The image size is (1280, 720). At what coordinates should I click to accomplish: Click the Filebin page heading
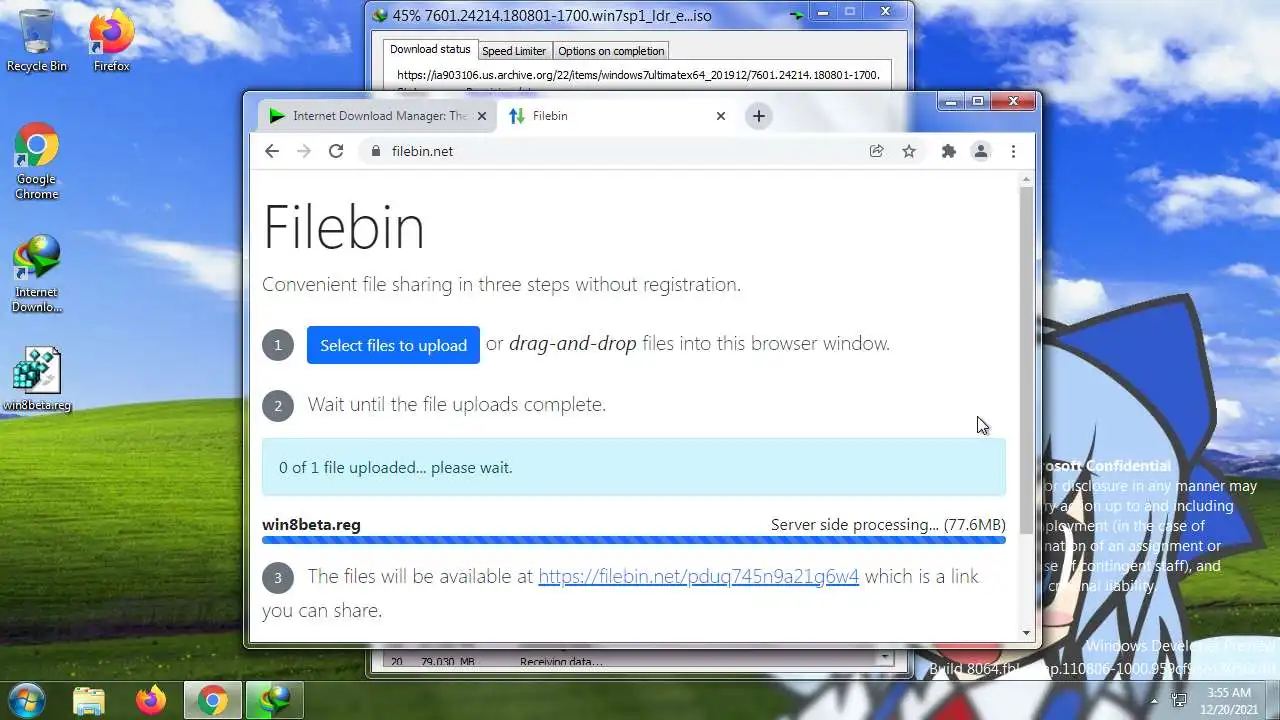344,227
